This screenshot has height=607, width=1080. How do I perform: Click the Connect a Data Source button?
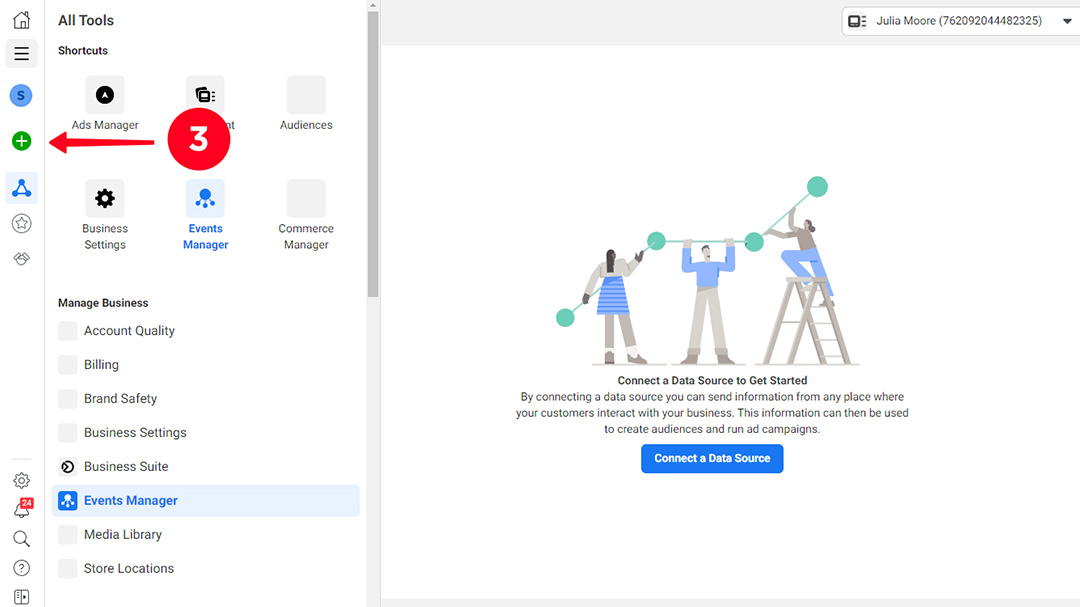click(712, 458)
